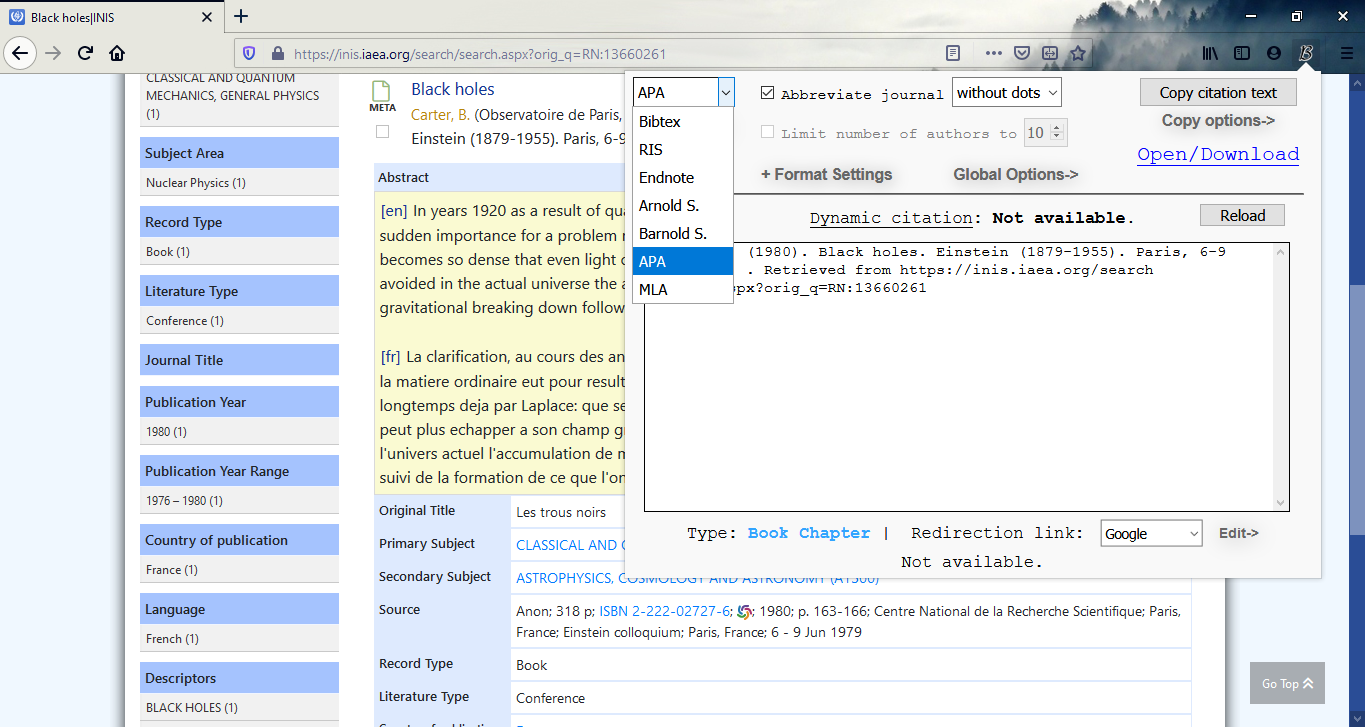The width and height of the screenshot is (1365, 727).
Task: Click the Home icon in toolbar
Action: tap(117, 53)
